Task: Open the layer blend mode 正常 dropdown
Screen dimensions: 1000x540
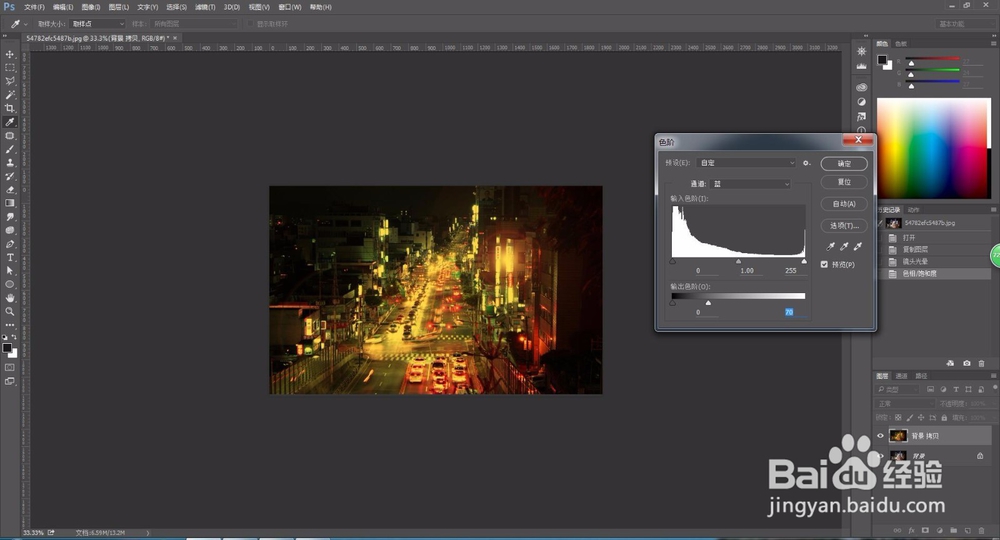Action: point(904,404)
